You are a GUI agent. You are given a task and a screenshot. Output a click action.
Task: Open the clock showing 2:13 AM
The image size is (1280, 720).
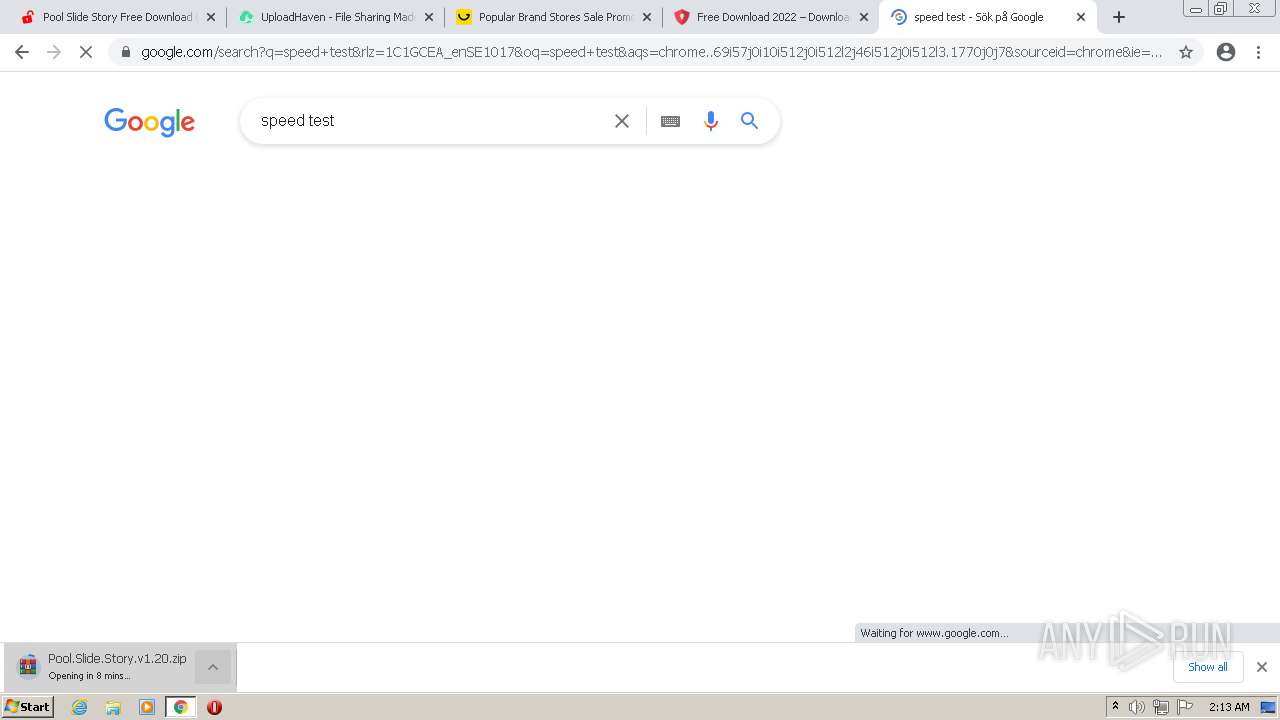coord(1229,707)
